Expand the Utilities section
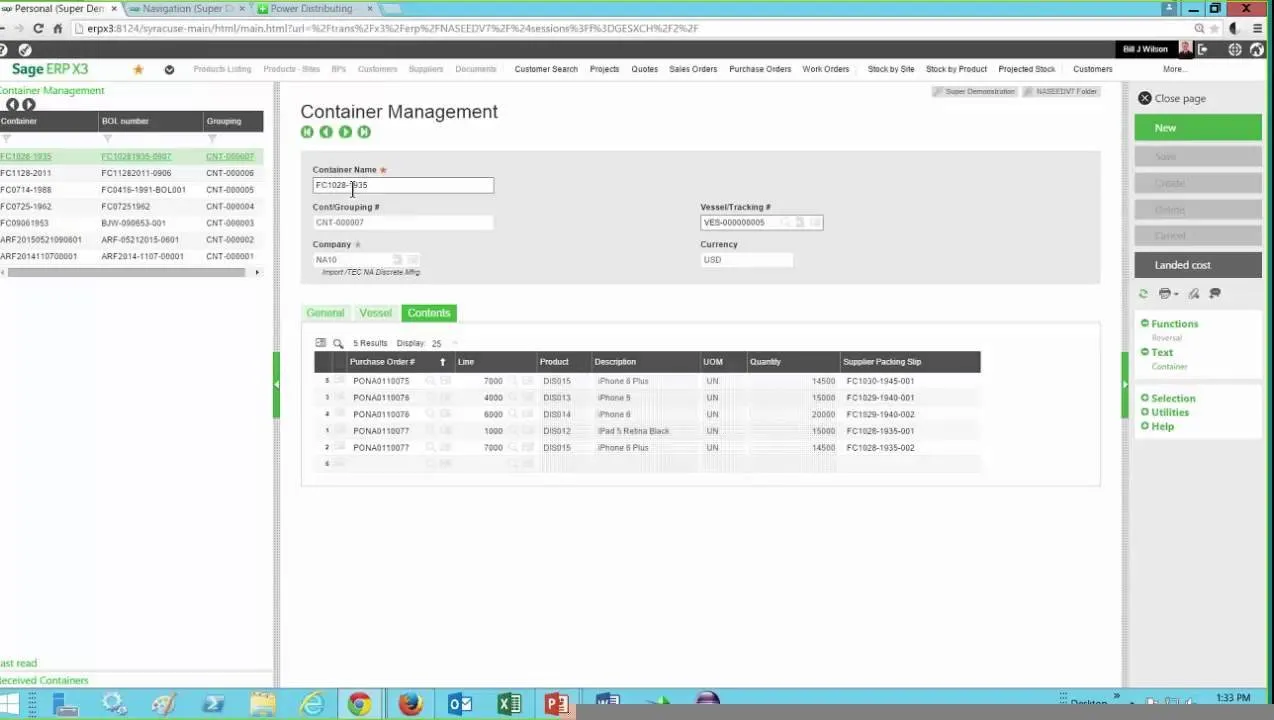Image resolution: width=1274 pixels, height=720 pixels. pos(1172,411)
